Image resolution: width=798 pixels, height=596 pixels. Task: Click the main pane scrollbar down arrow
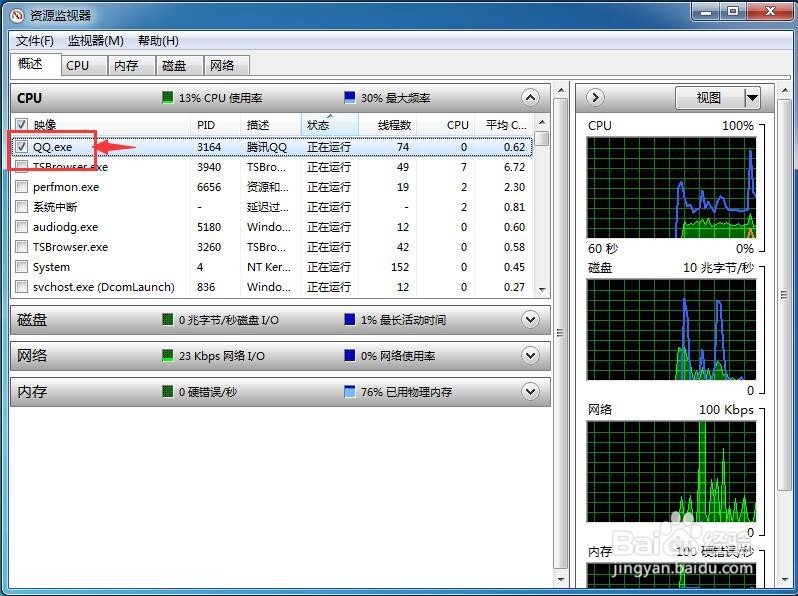pos(560,579)
